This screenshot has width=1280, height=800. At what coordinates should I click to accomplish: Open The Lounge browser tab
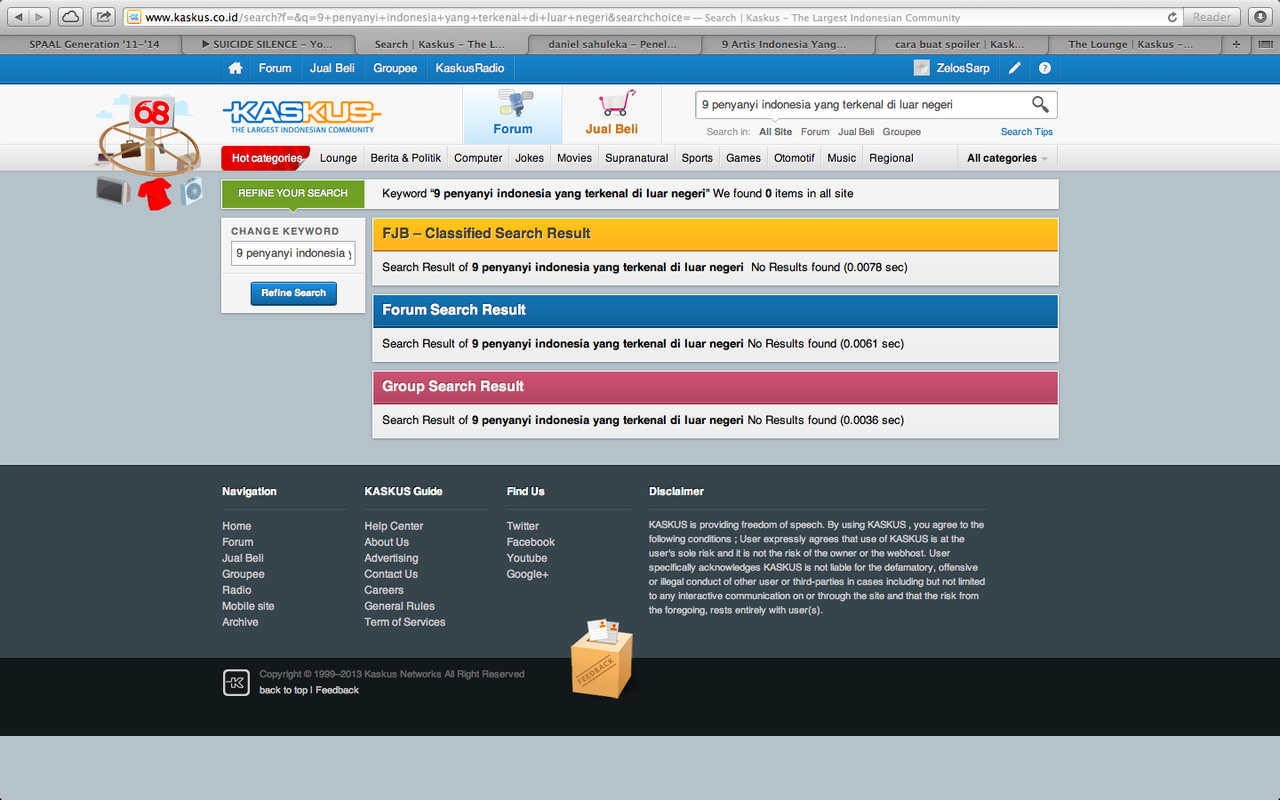point(1131,44)
